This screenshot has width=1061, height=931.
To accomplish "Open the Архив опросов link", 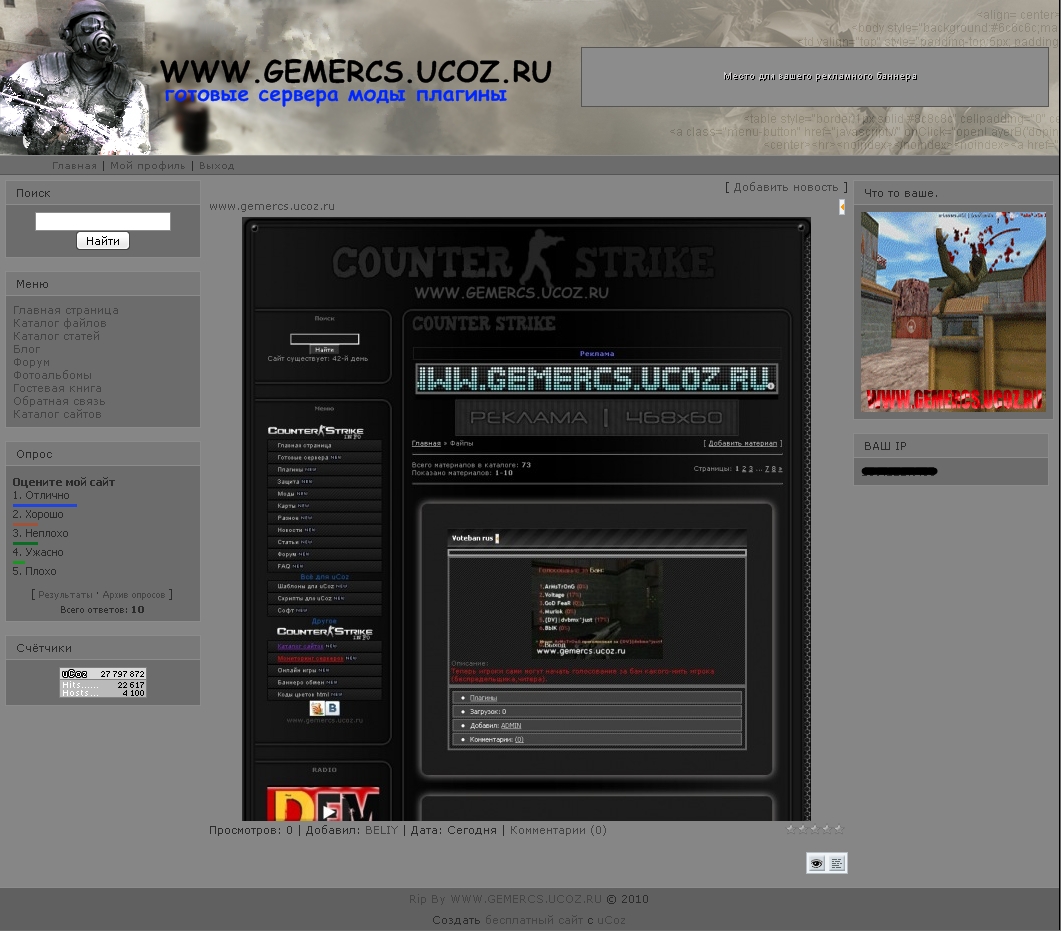I will (133, 595).
